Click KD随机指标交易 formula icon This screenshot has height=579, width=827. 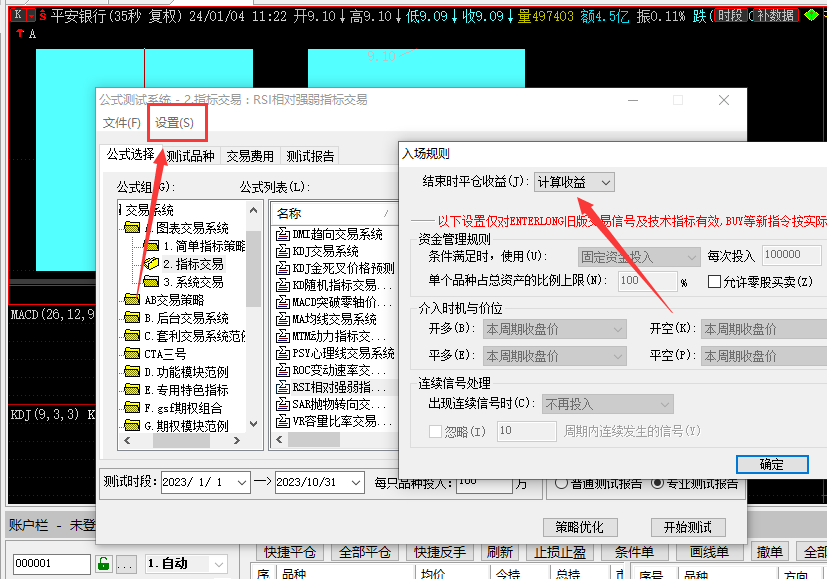pyautogui.click(x=283, y=285)
